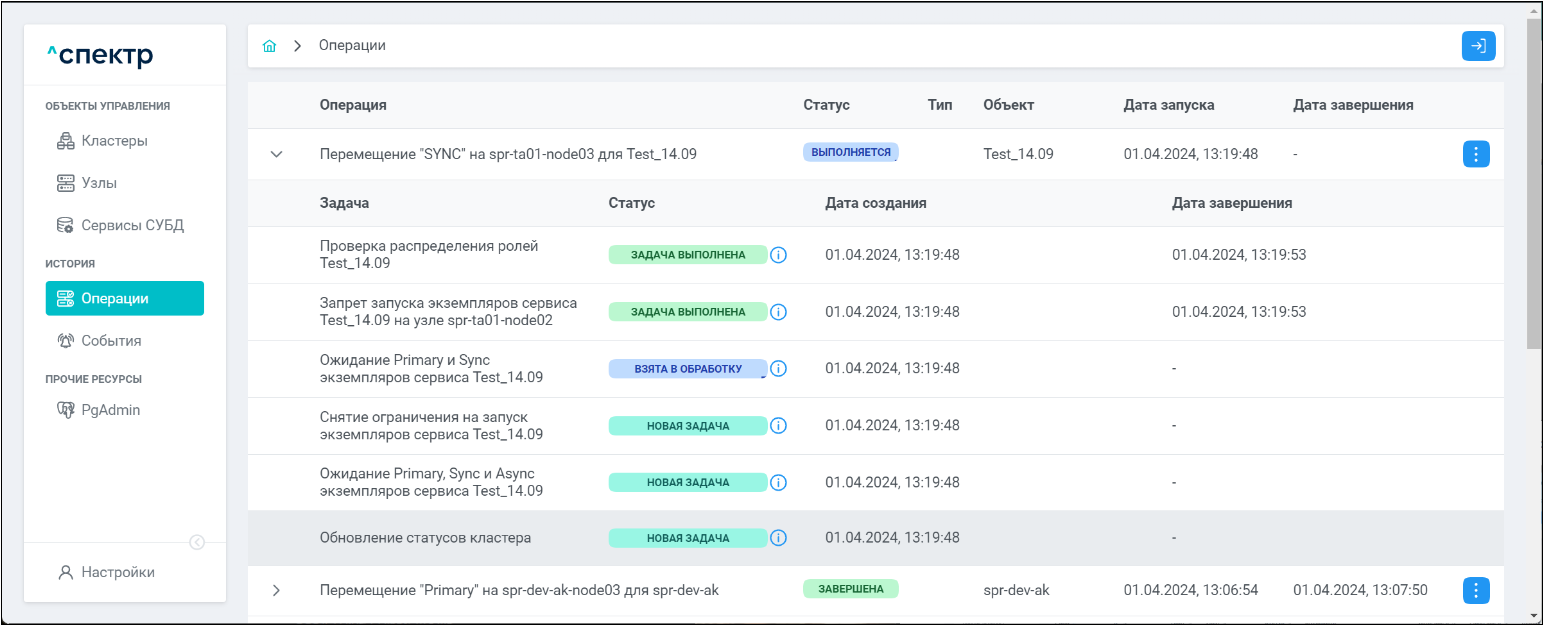
Task: Show info for Запрет запуска экземпляров task
Action: pyautogui.click(x=779, y=312)
